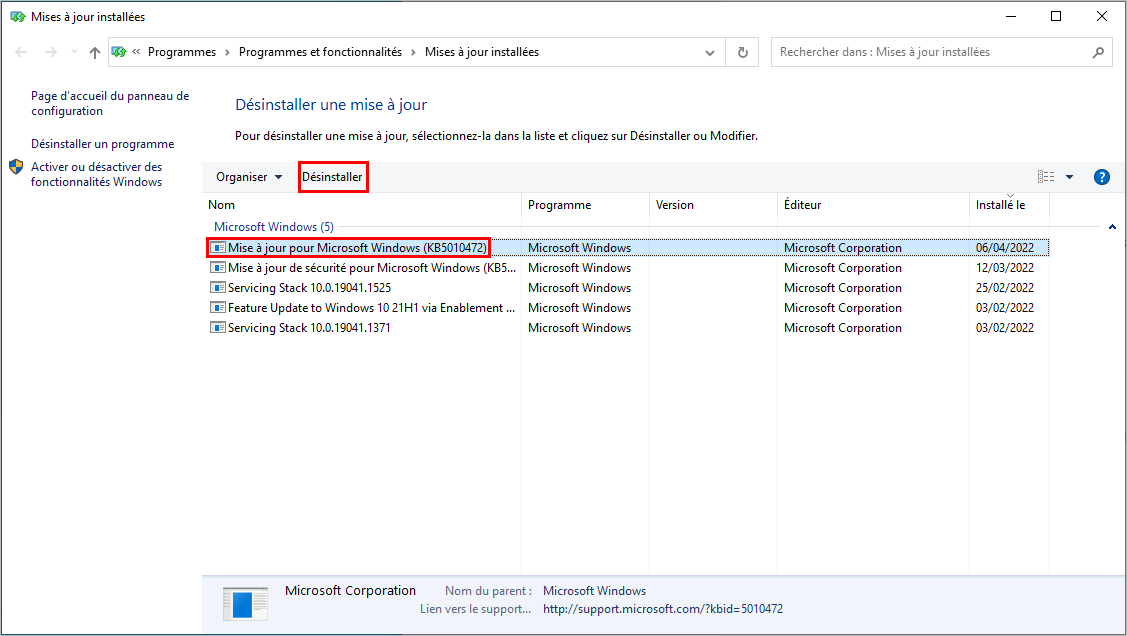This screenshot has width=1127, height=636.
Task: Click the Forward navigation arrow
Action: pyautogui.click(x=50, y=52)
